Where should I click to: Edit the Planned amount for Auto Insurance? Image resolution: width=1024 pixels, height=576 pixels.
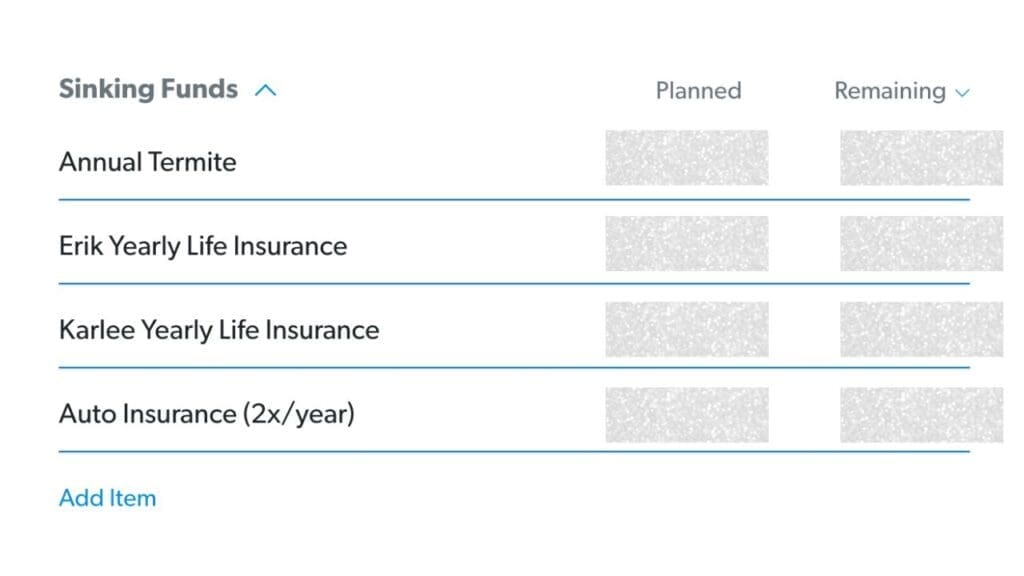point(687,415)
